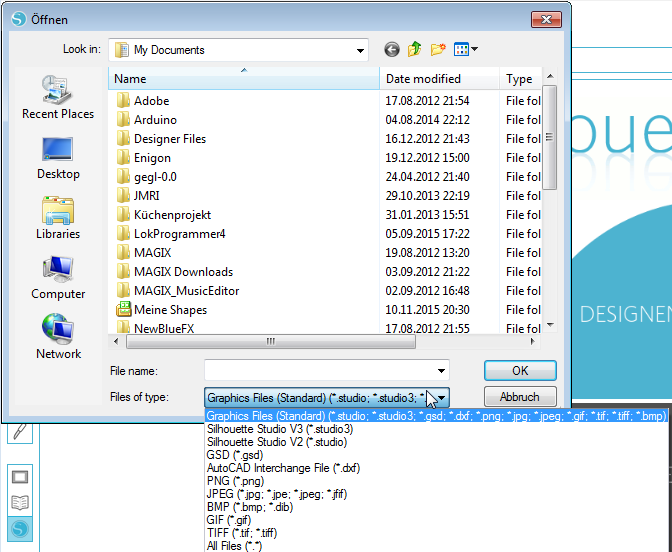Select the knife tool in Silhouette window

click(x=20, y=431)
